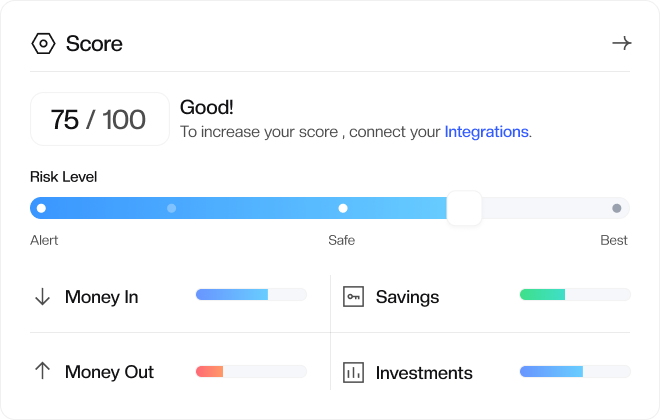Click the 75 / 100 score box
The width and height of the screenshot is (660, 420).
(99, 120)
